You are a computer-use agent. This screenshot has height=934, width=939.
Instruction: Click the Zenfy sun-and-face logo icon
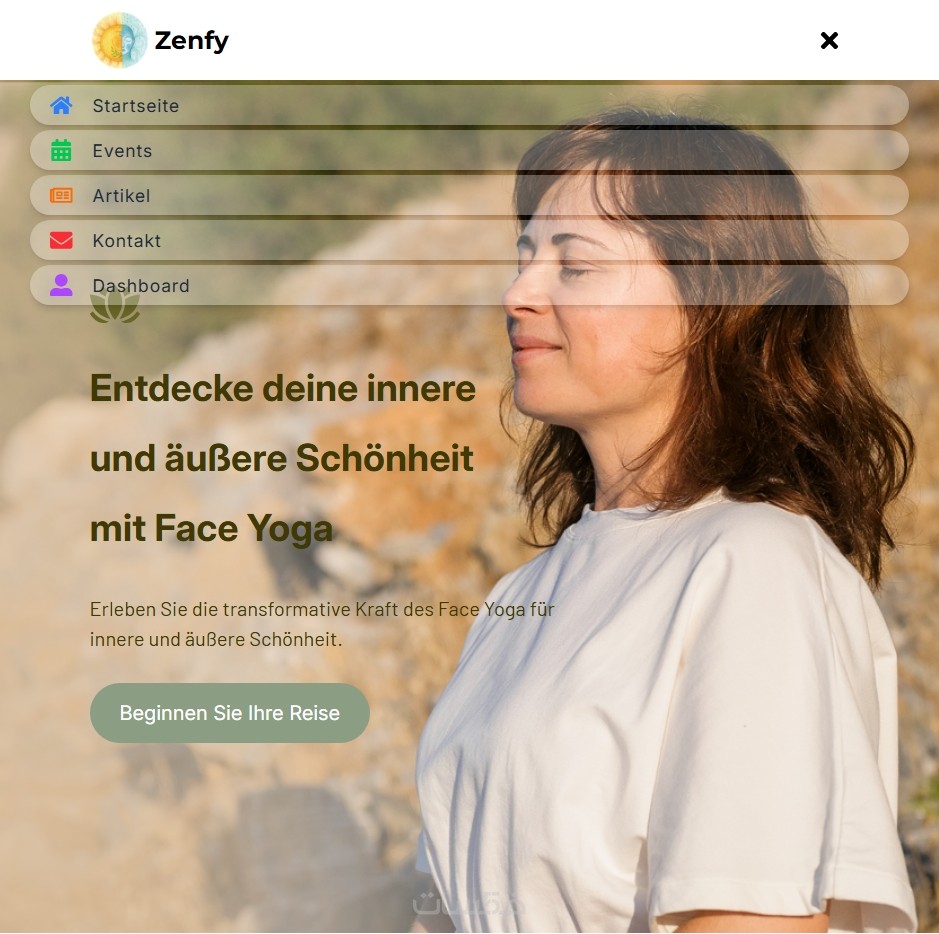point(120,40)
